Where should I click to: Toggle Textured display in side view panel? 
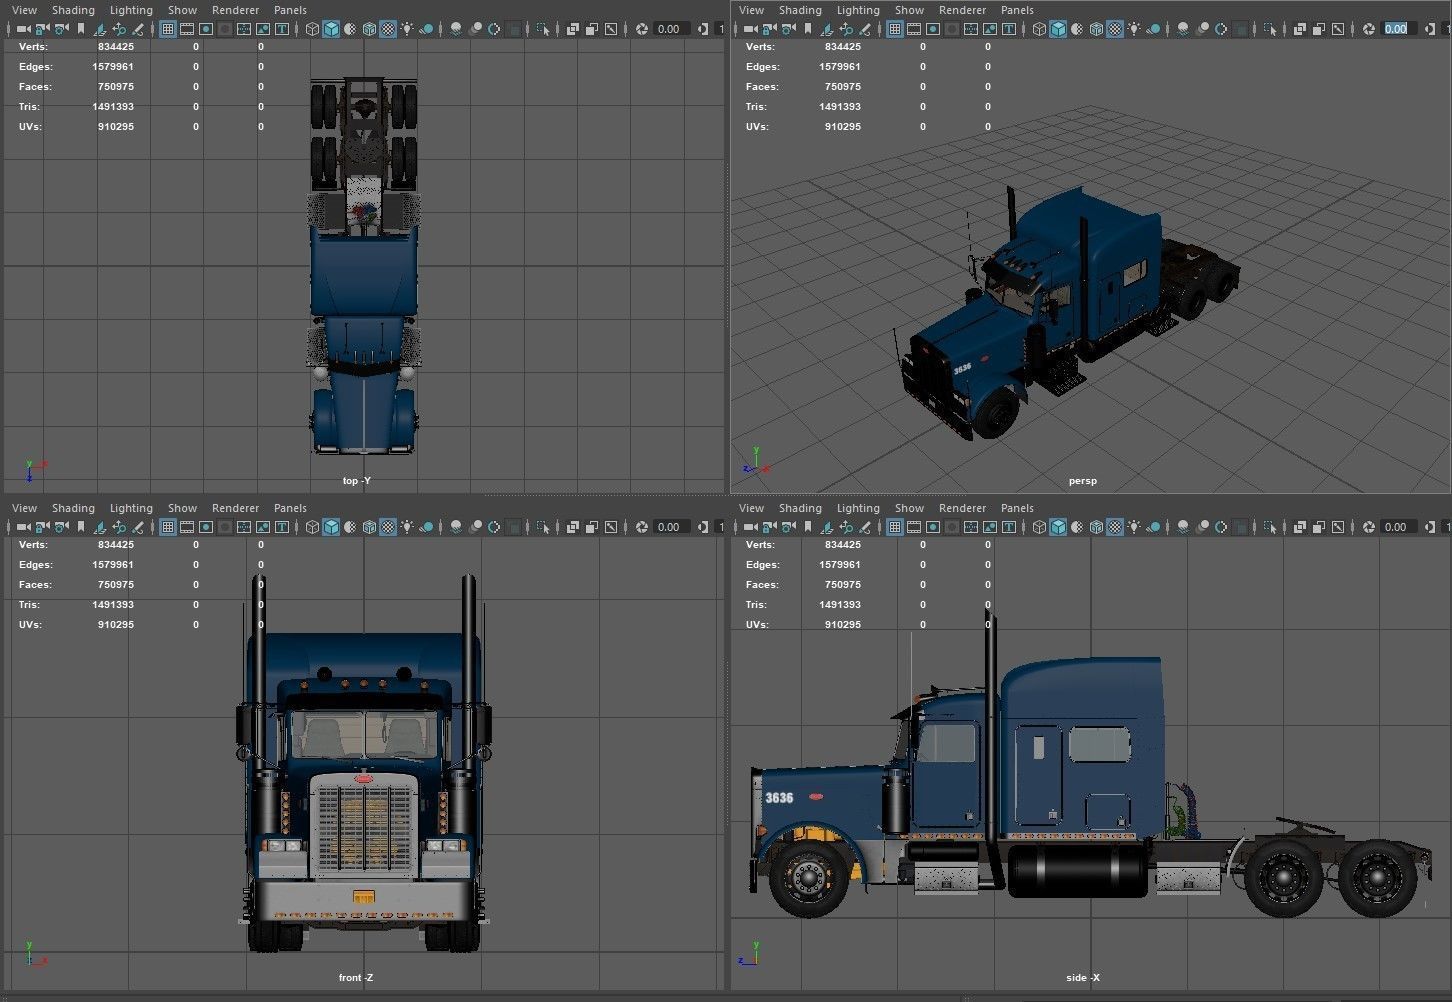click(x=1115, y=527)
